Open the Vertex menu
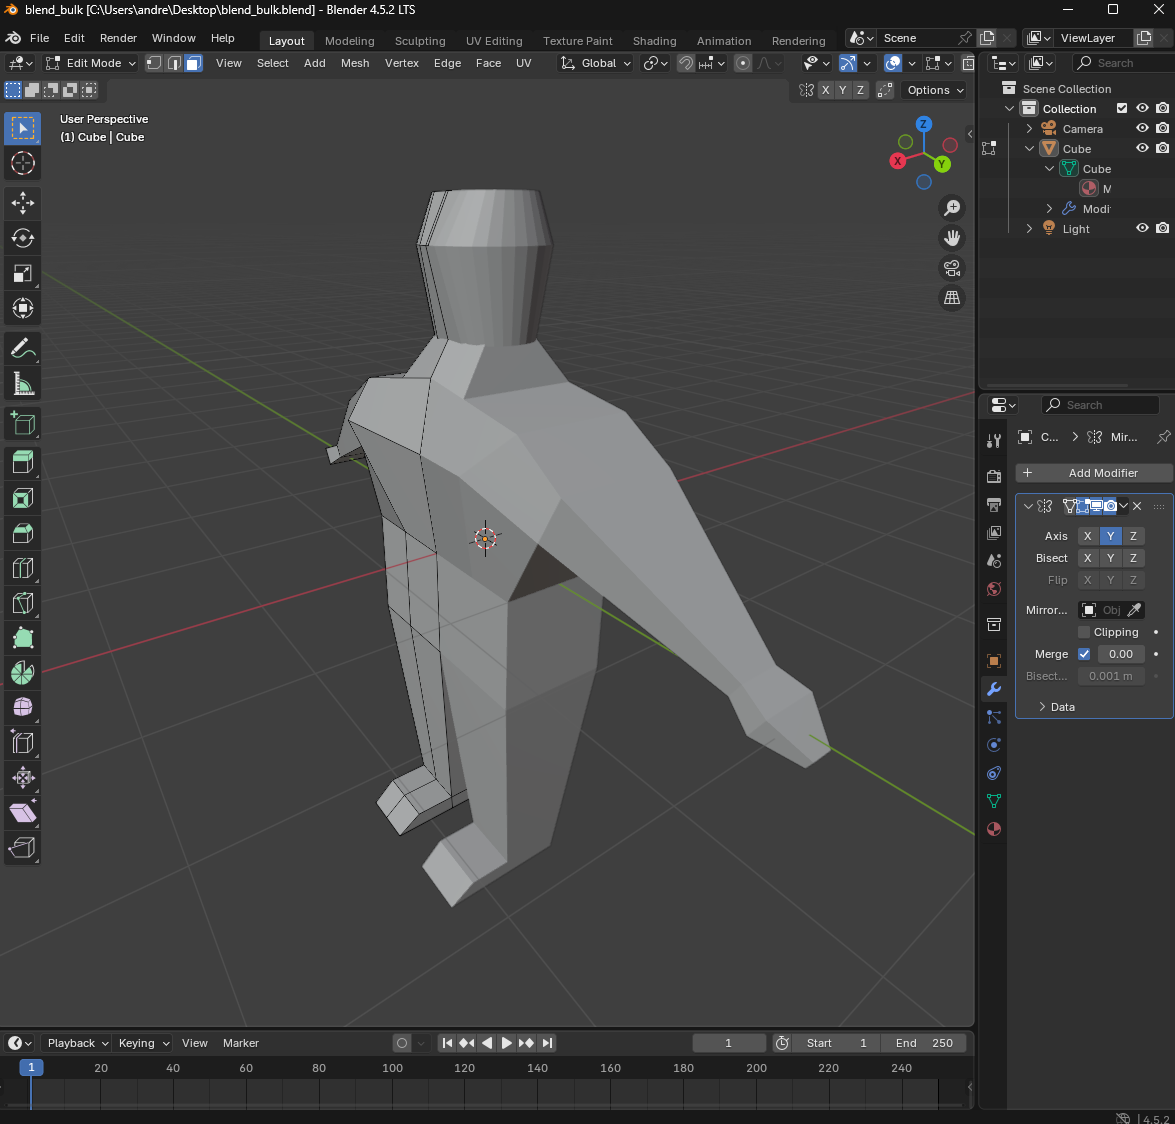The width and height of the screenshot is (1175, 1124). tap(402, 63)
